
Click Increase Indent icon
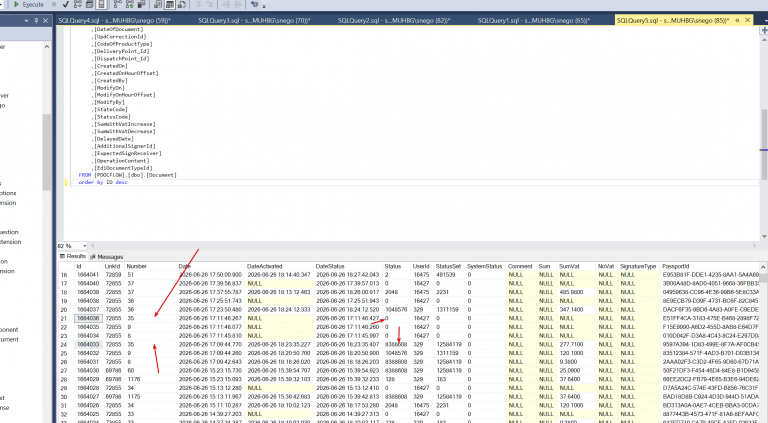(238, 4)
